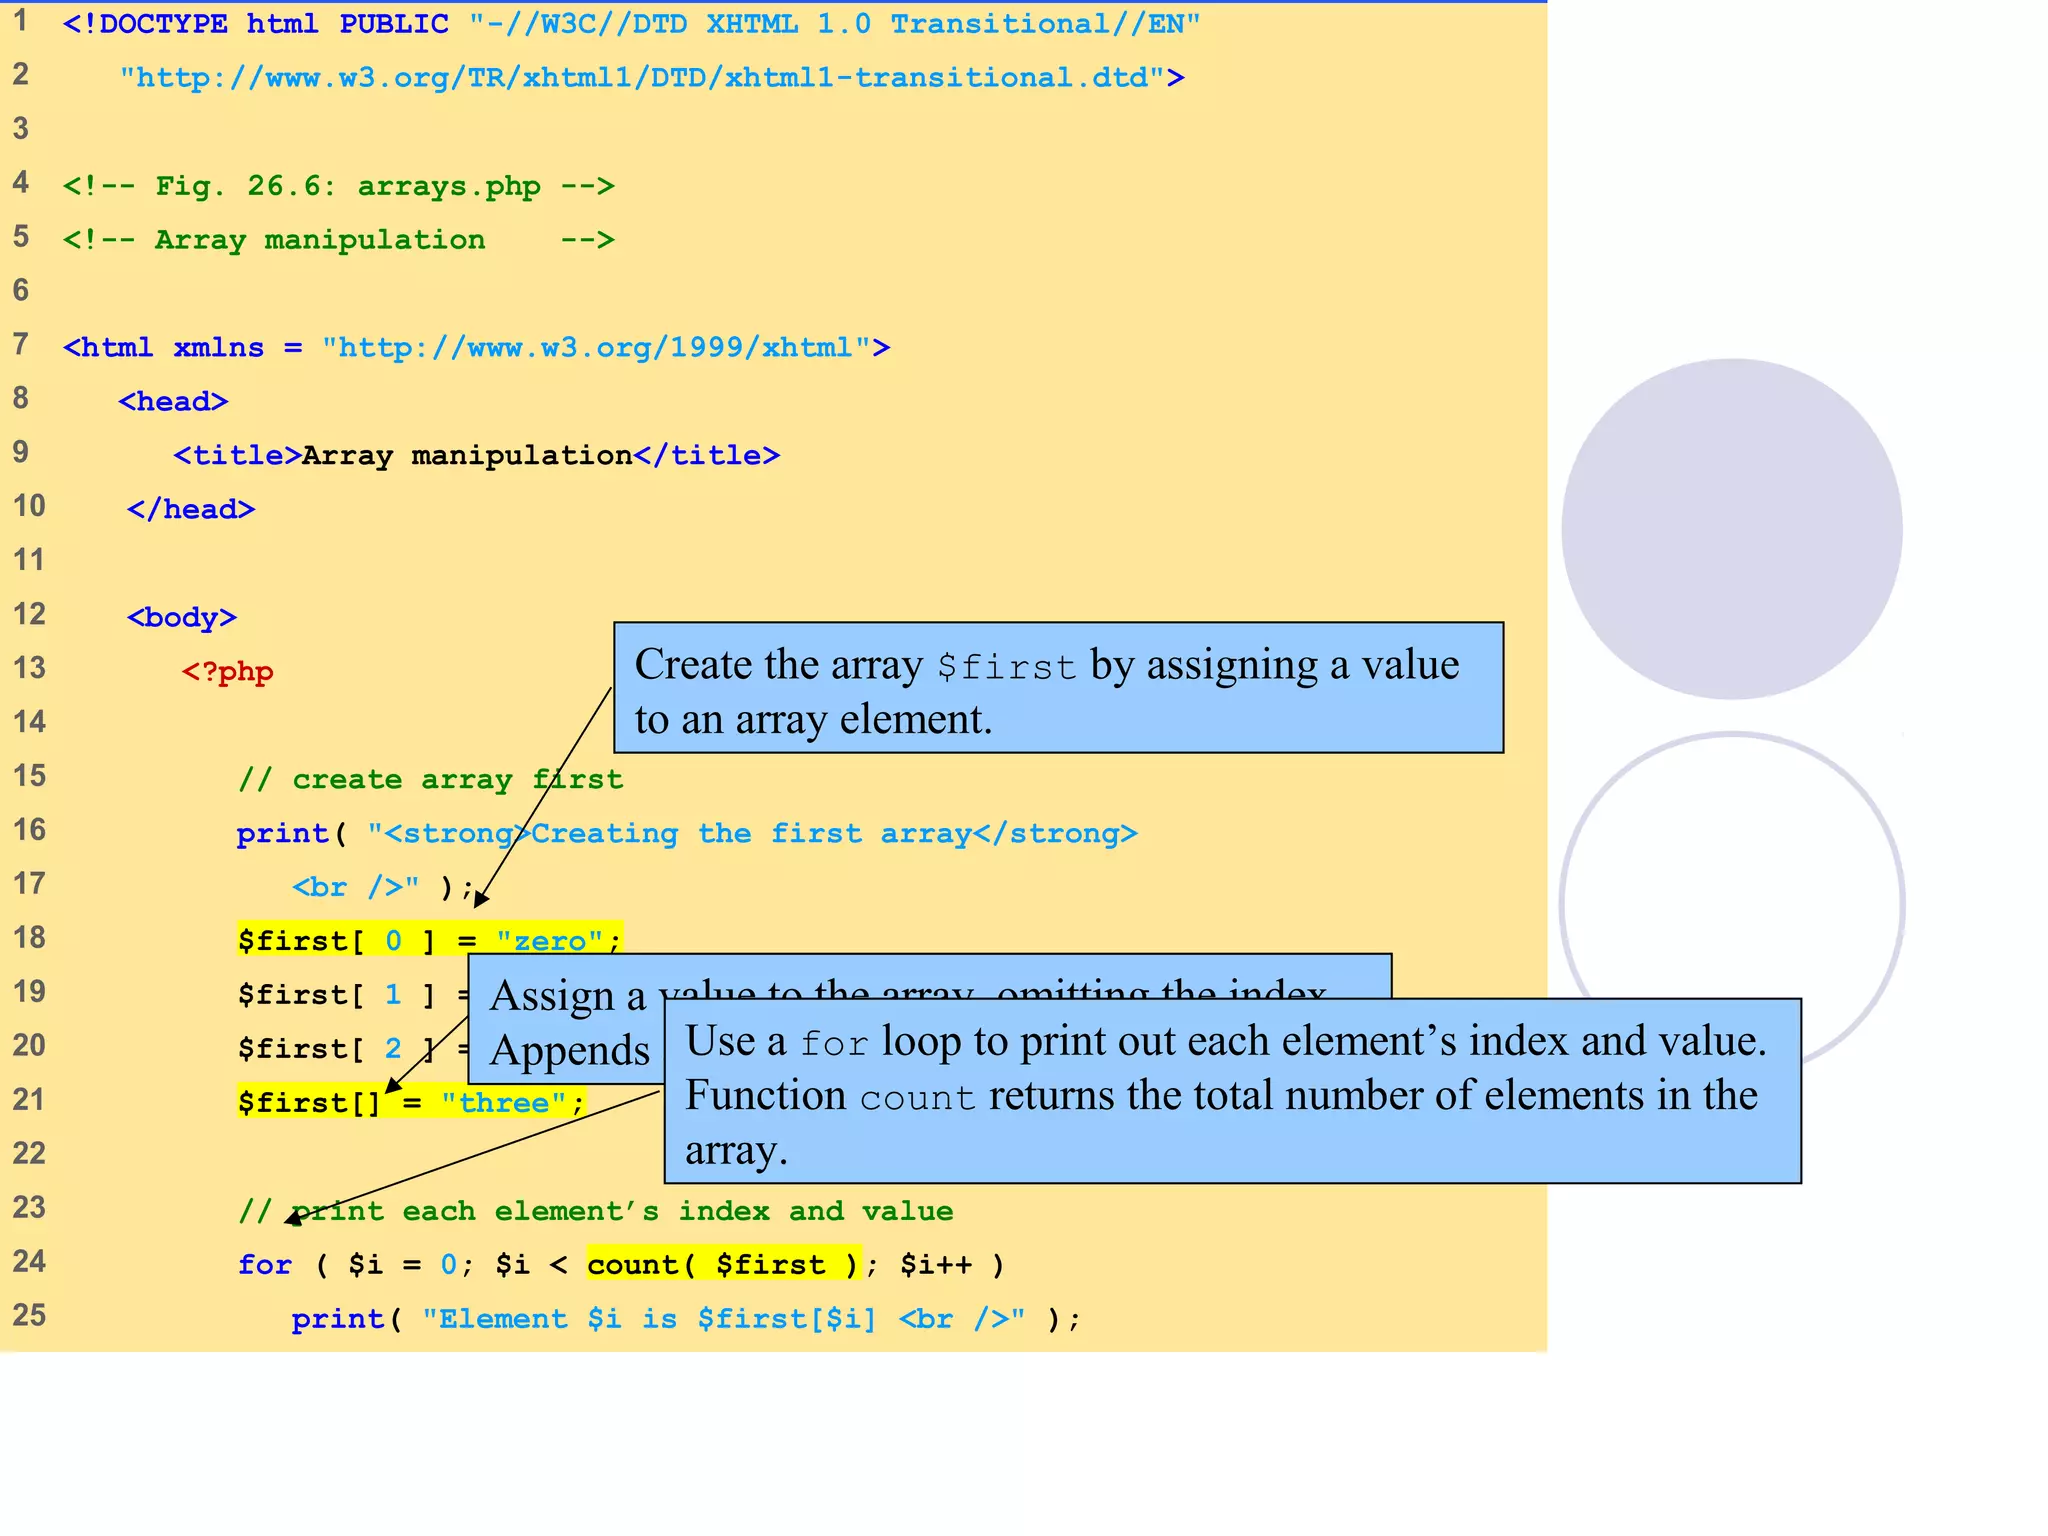Click the $first[ 1 ] assignment on line 19
This screenshot has height=1536, width=2048.
click(353, 995)
